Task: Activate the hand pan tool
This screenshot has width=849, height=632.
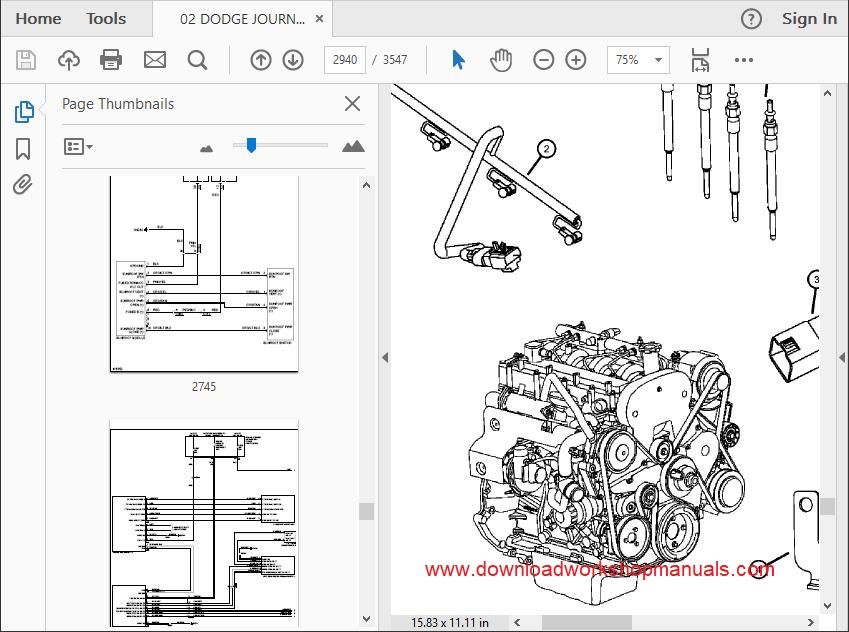Action: coord(501,60)
